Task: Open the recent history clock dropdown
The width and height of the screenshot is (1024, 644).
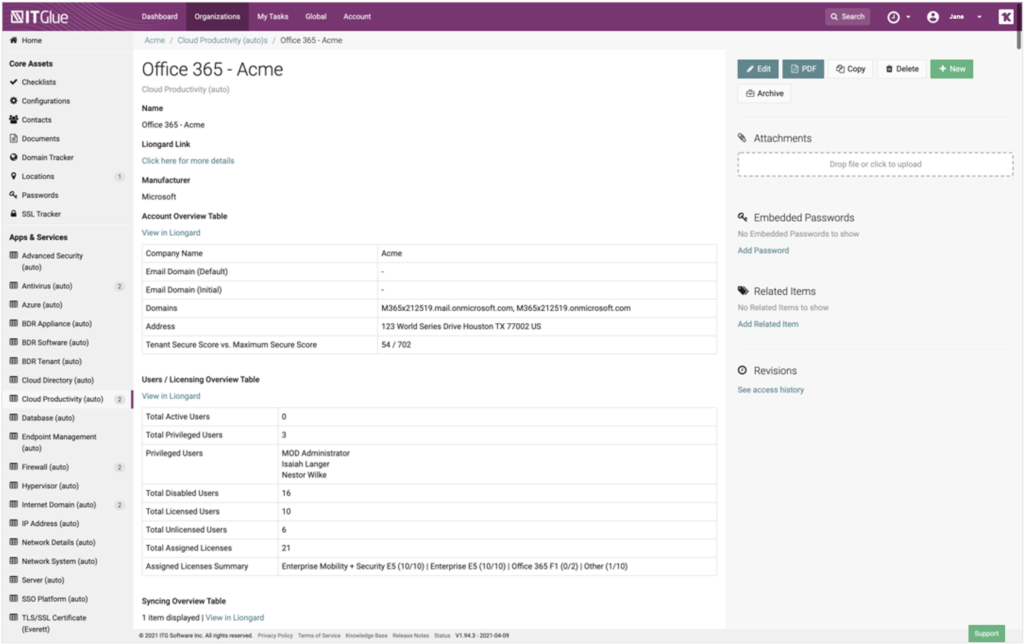Action: [x=898, y=17]
